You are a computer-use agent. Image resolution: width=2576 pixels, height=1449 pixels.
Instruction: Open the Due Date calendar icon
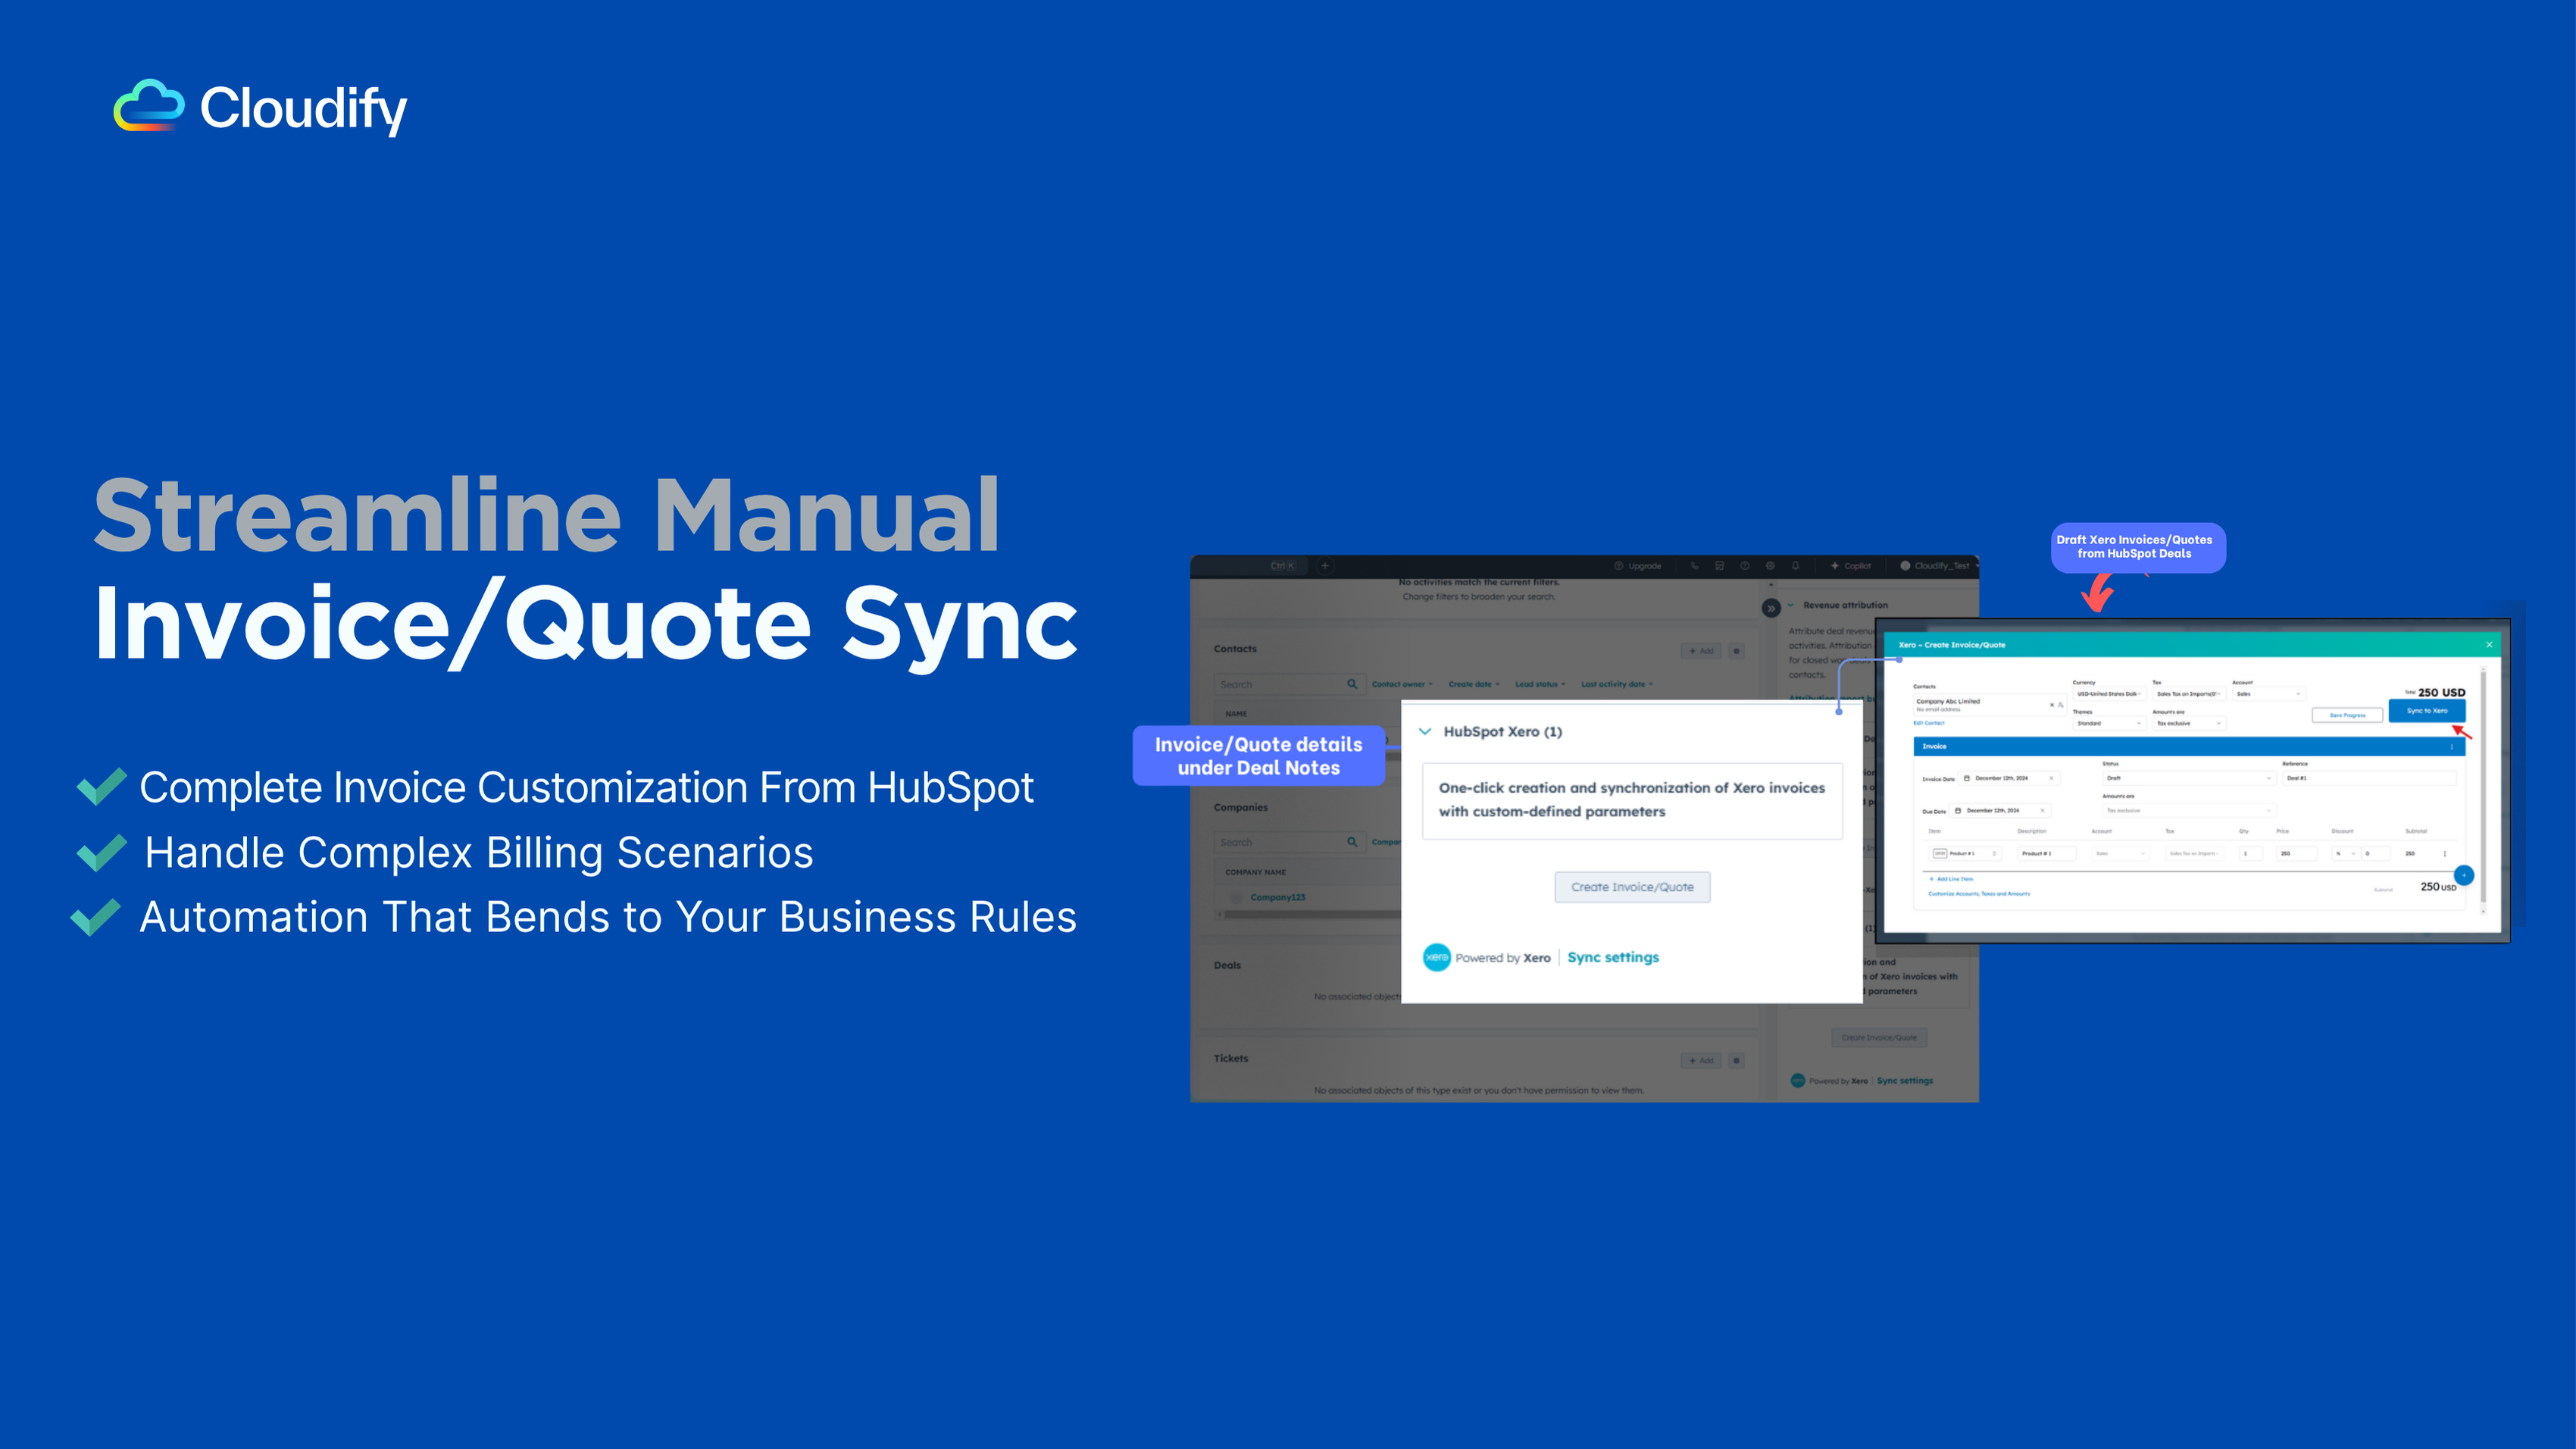tap(1958, 811)
